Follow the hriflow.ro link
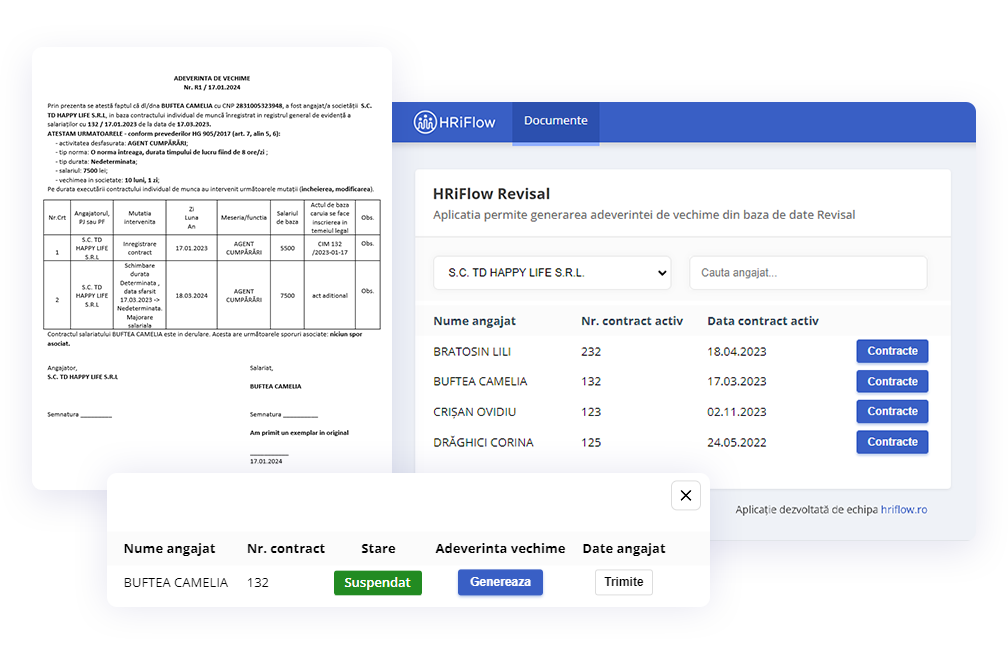The image size is (1008, 654). 903,509
